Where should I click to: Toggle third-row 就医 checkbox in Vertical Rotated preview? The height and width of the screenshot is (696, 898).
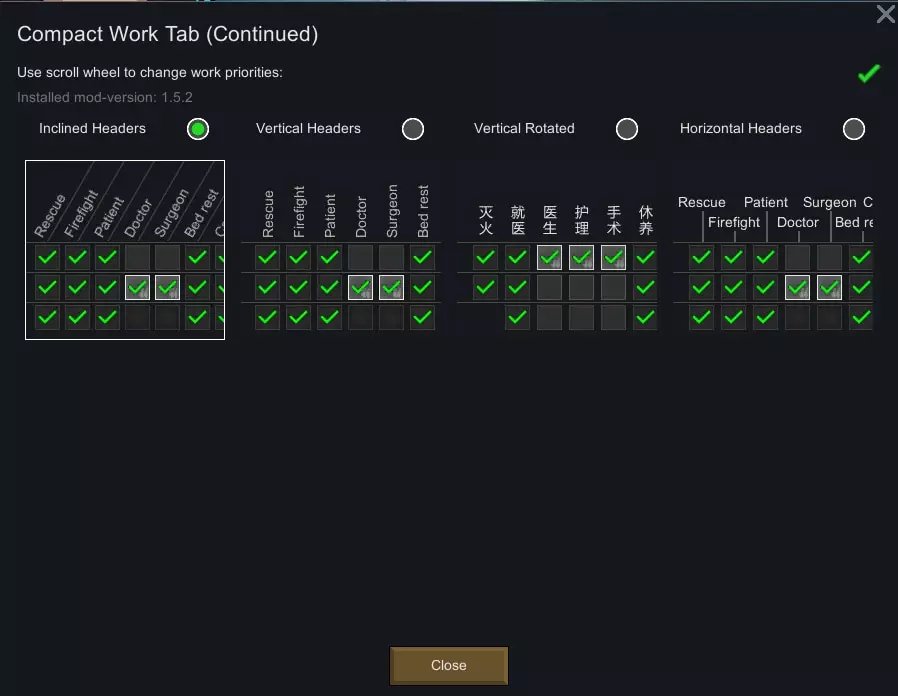[517, 317]
